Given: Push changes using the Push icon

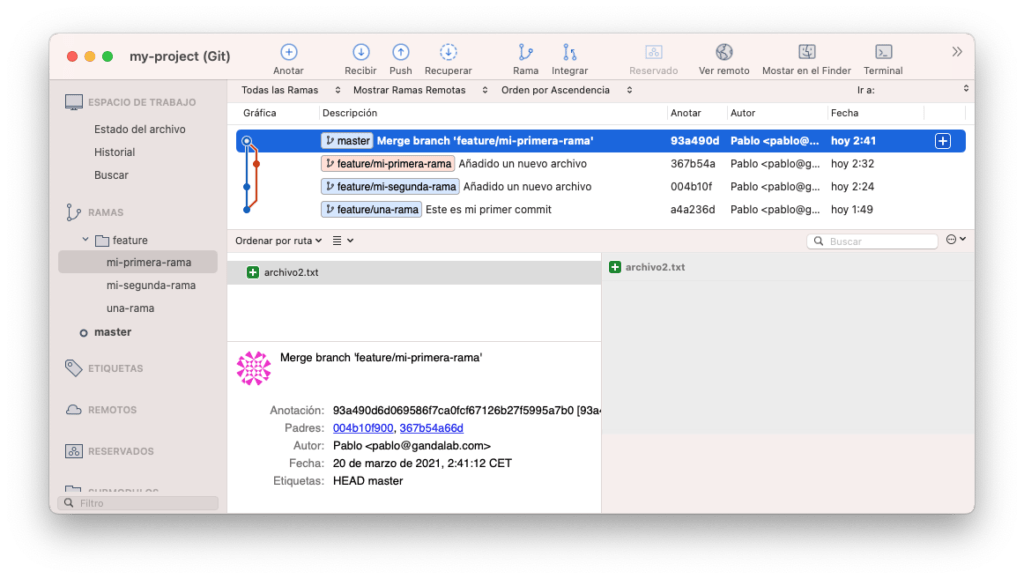Looking at the screenshot, I should [x=400, y=52].
